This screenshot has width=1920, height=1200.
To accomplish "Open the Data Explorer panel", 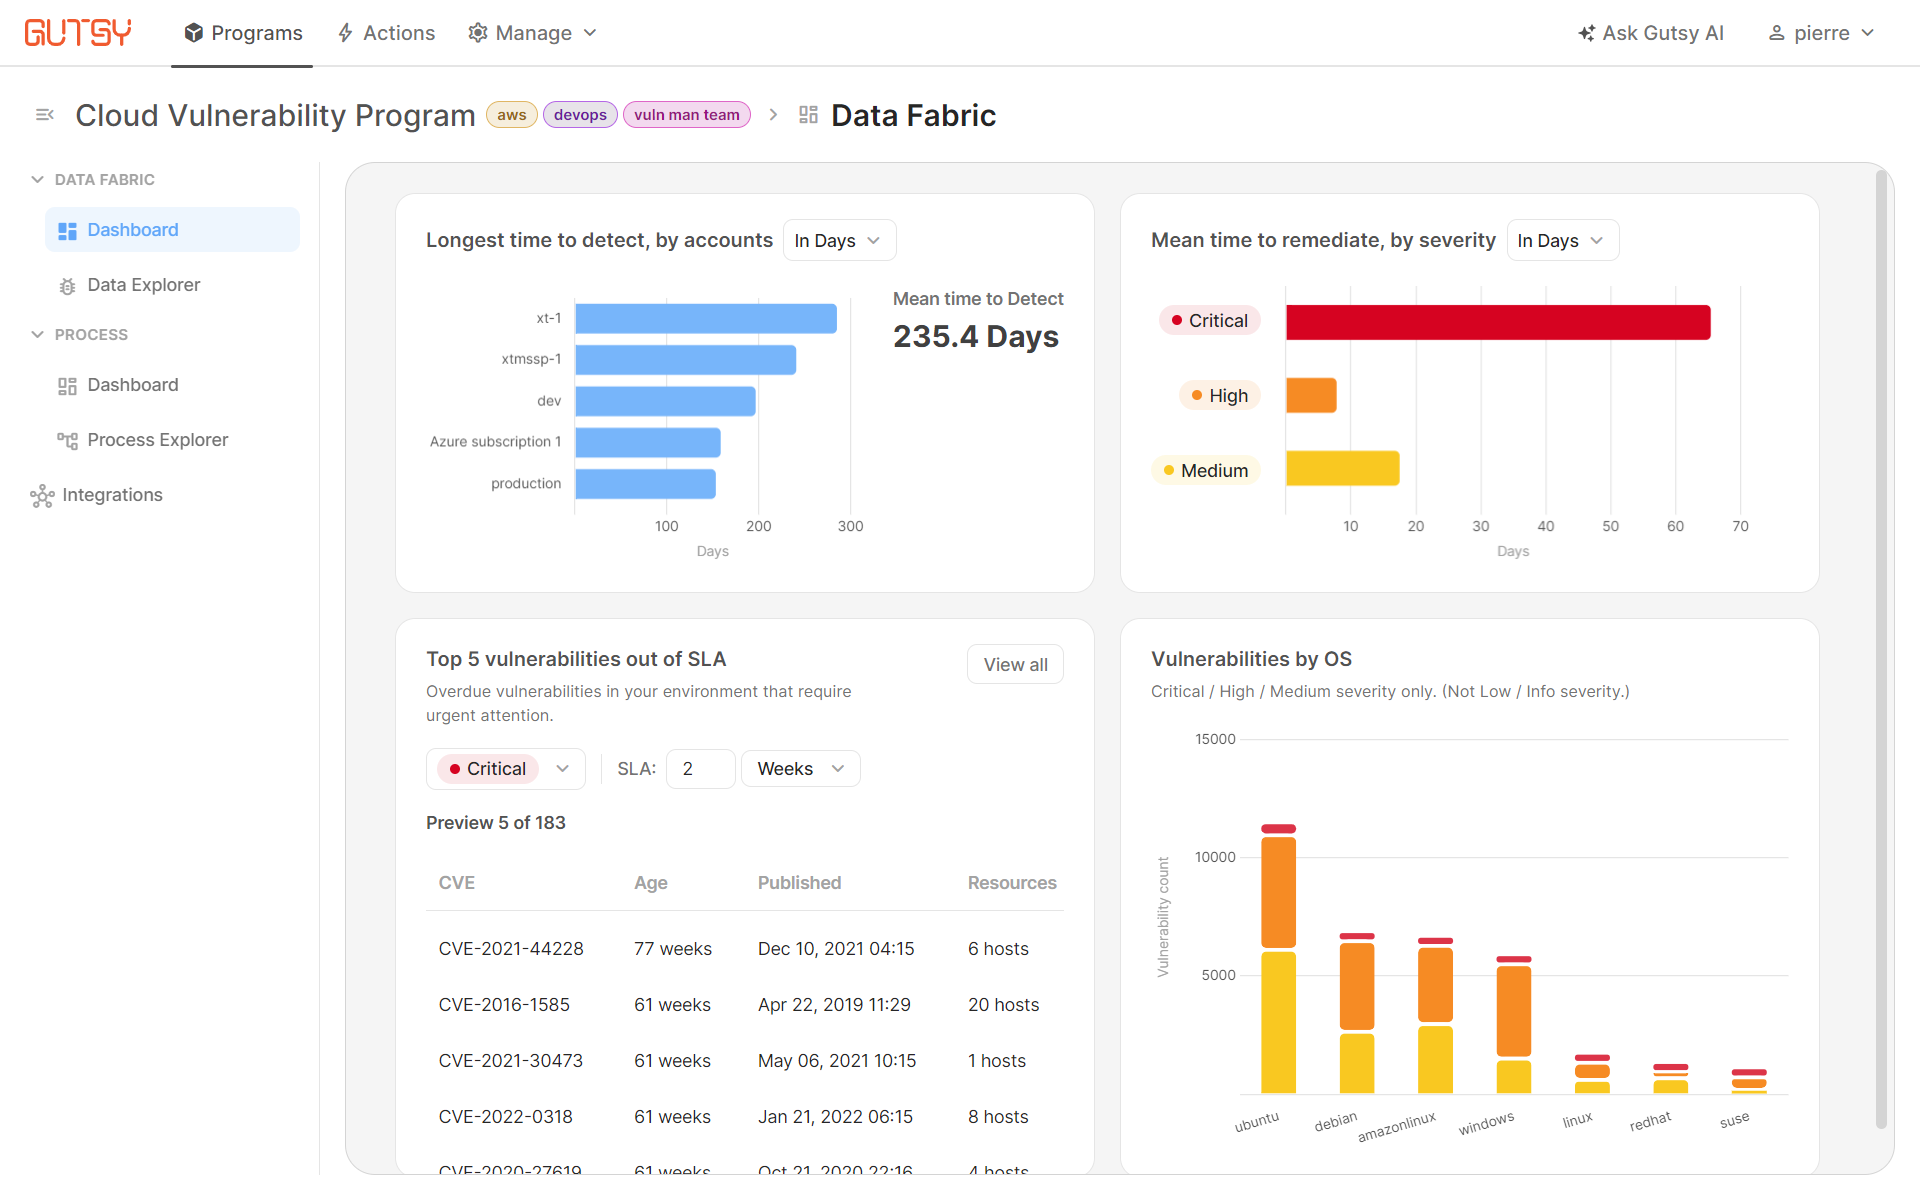I will pyautogui.click(x=144, y=285).
